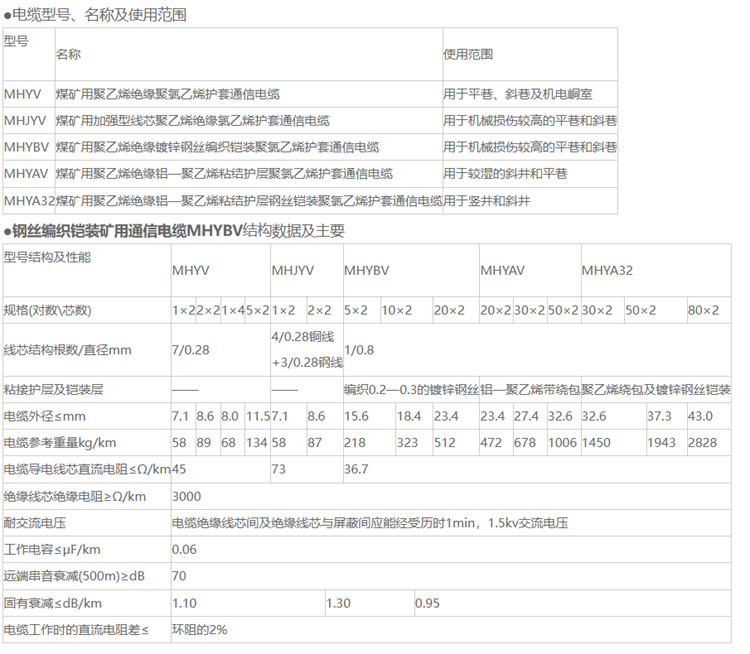The height and width of the screenshot is (654, 750).
Task: Click the MHYA32 model cell in first table
Action: click(29, 201)
